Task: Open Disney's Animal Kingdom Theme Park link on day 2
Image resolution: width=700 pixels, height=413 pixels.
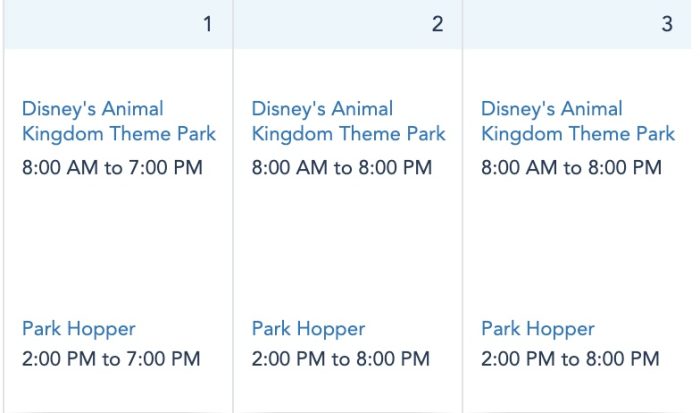Action: [348, 121]
